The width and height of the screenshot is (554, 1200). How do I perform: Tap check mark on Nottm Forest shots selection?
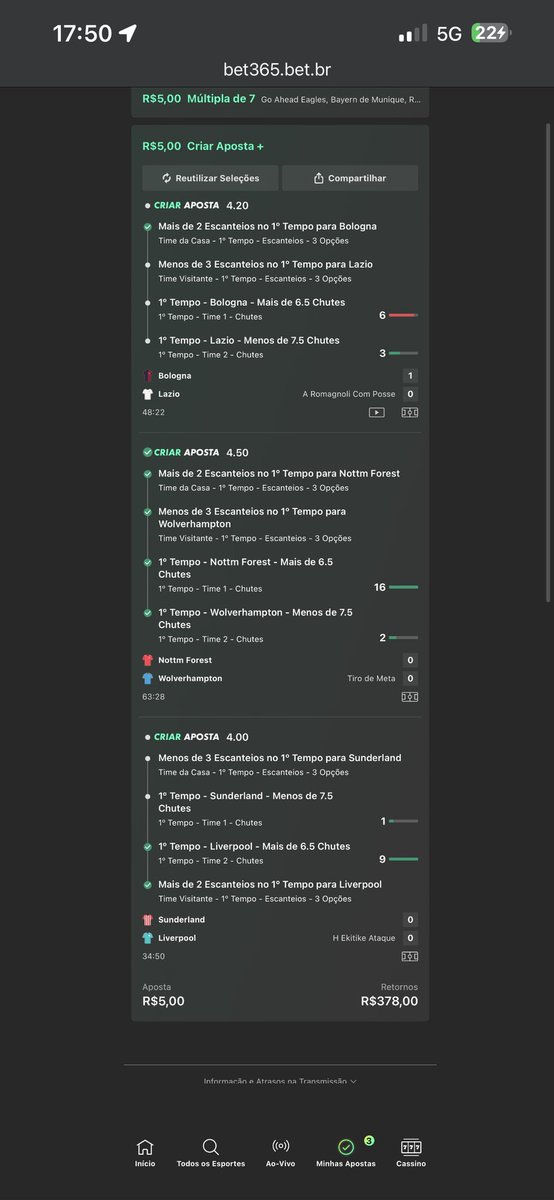[148, 563]
